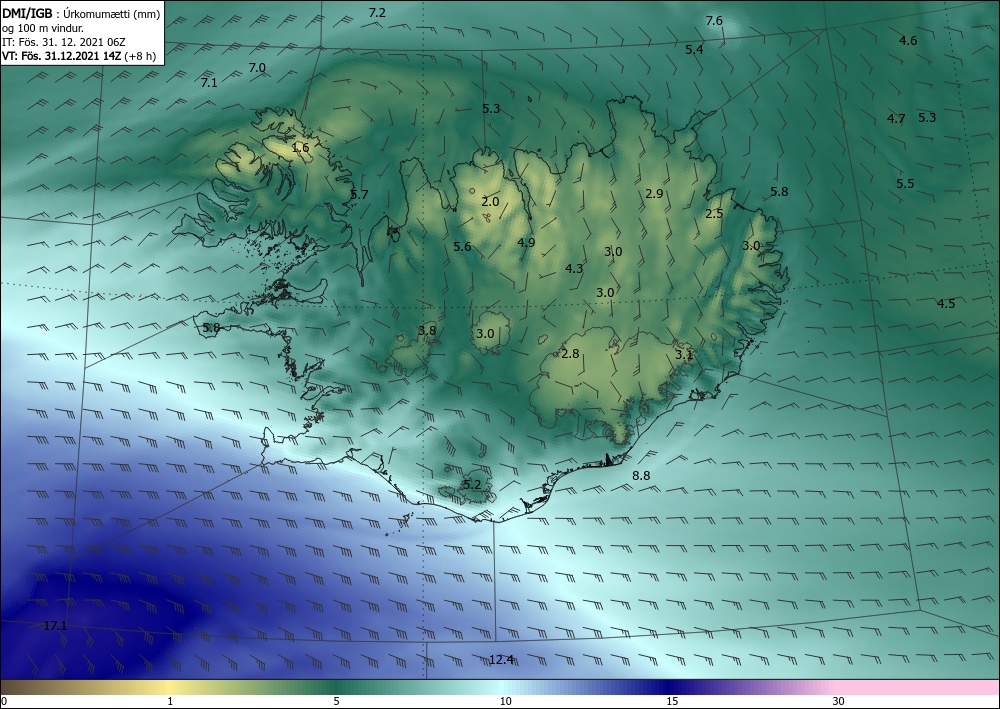The image size is (1000, 709).
Task: Click the 3.8 value over the western glacier
Action: point(427,330)
